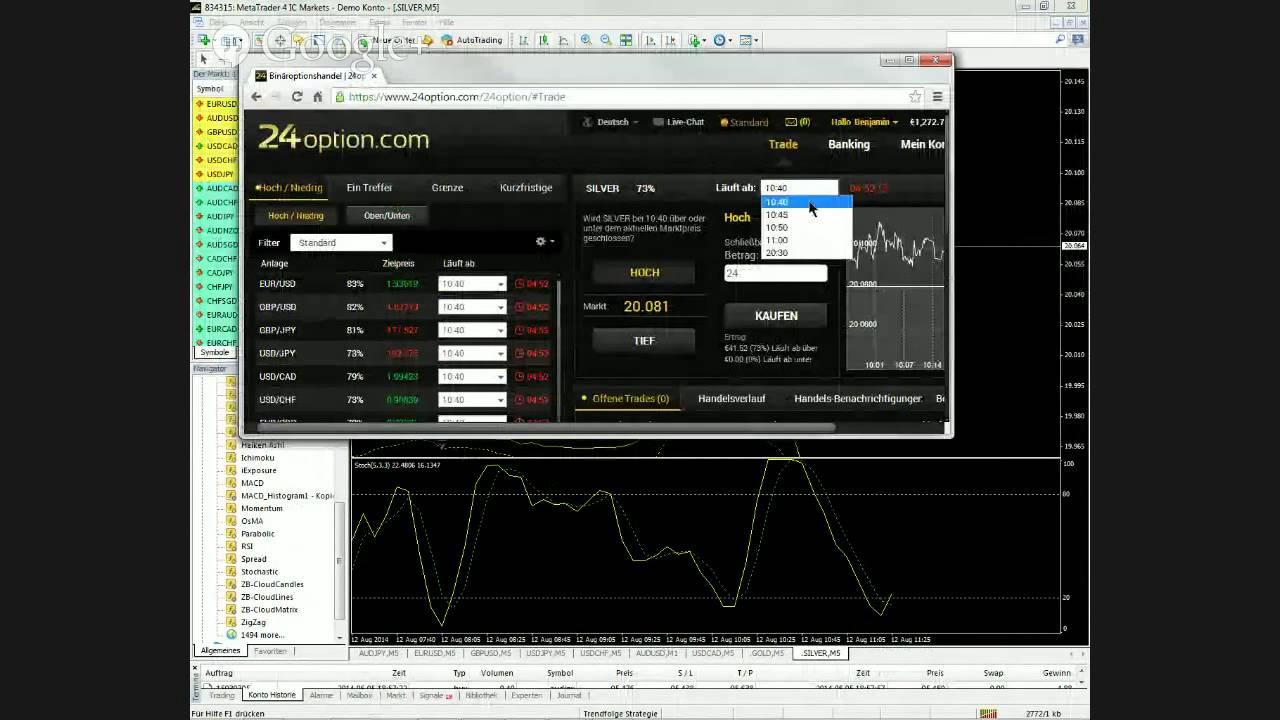Open the Trade section

783,144
